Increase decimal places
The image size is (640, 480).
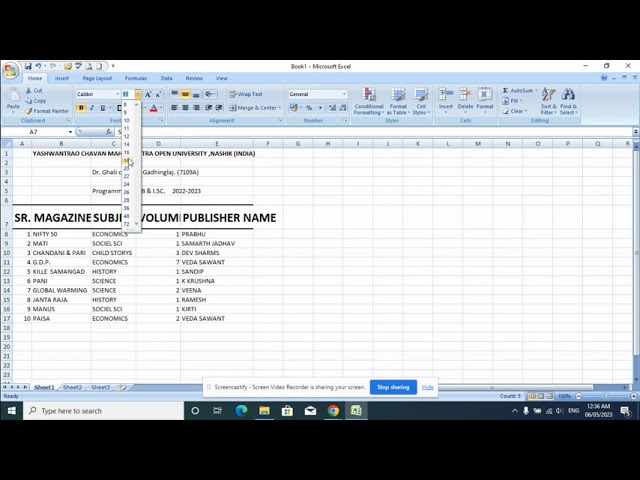click(x=332, y=108)
